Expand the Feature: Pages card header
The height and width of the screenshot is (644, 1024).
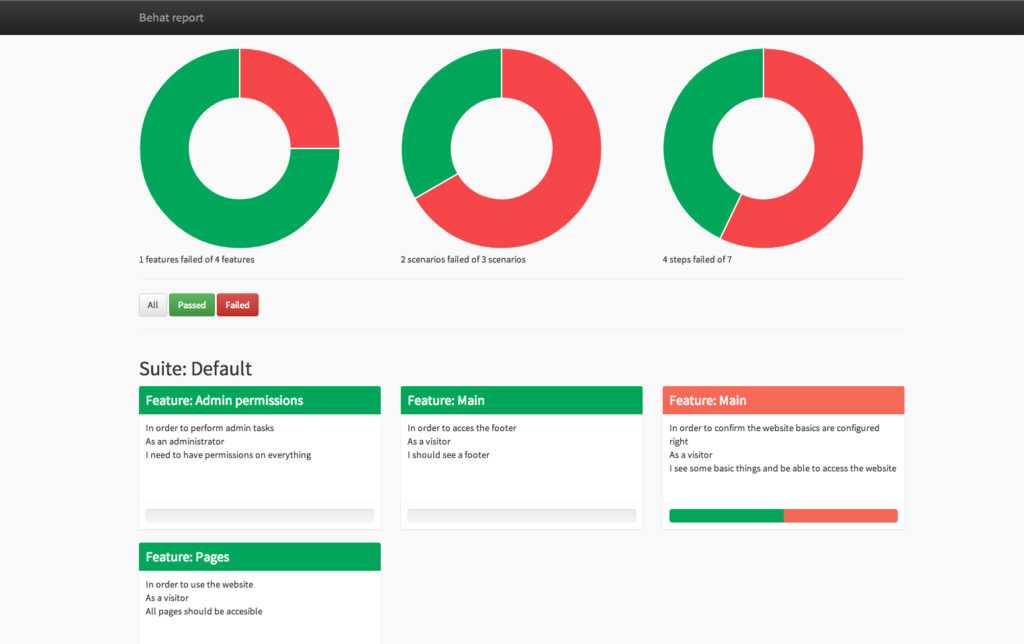click(259, 557)
